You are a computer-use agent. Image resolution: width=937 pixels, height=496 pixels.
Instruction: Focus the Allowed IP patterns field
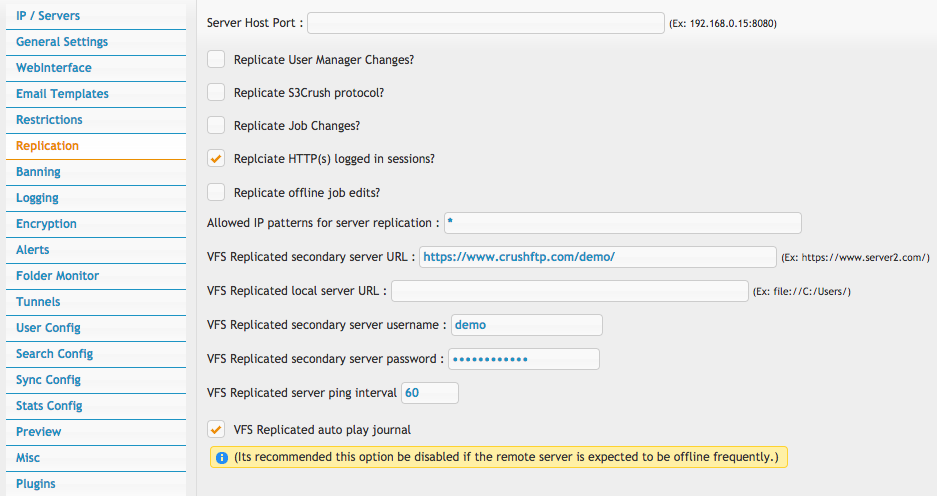tap(623, 223)
